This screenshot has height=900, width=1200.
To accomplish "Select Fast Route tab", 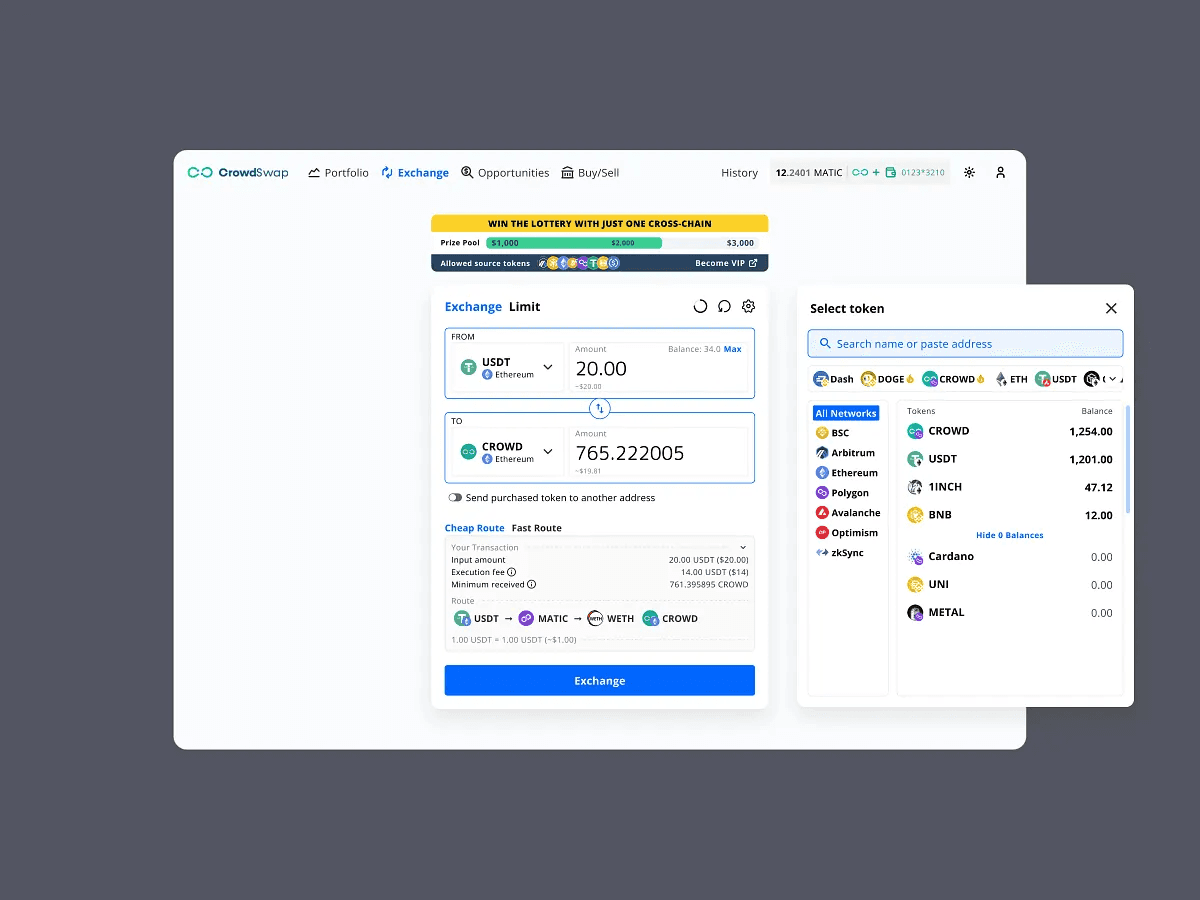I will point(537,528).
